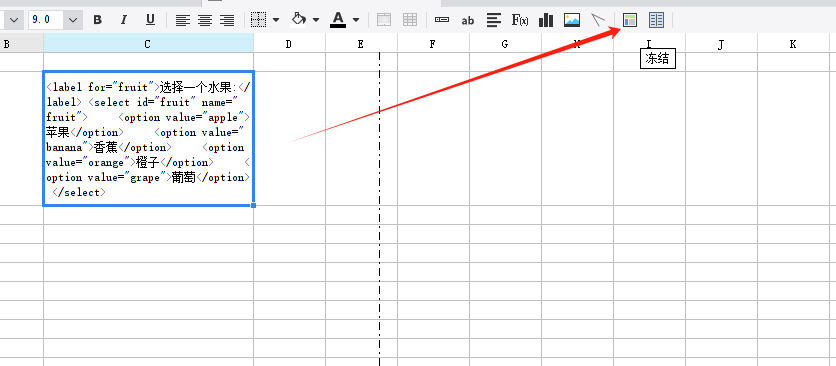This screenshot has height=366, width=836.
Task: Expand the font color dropdown arrow
Action: tap(356, 20)
